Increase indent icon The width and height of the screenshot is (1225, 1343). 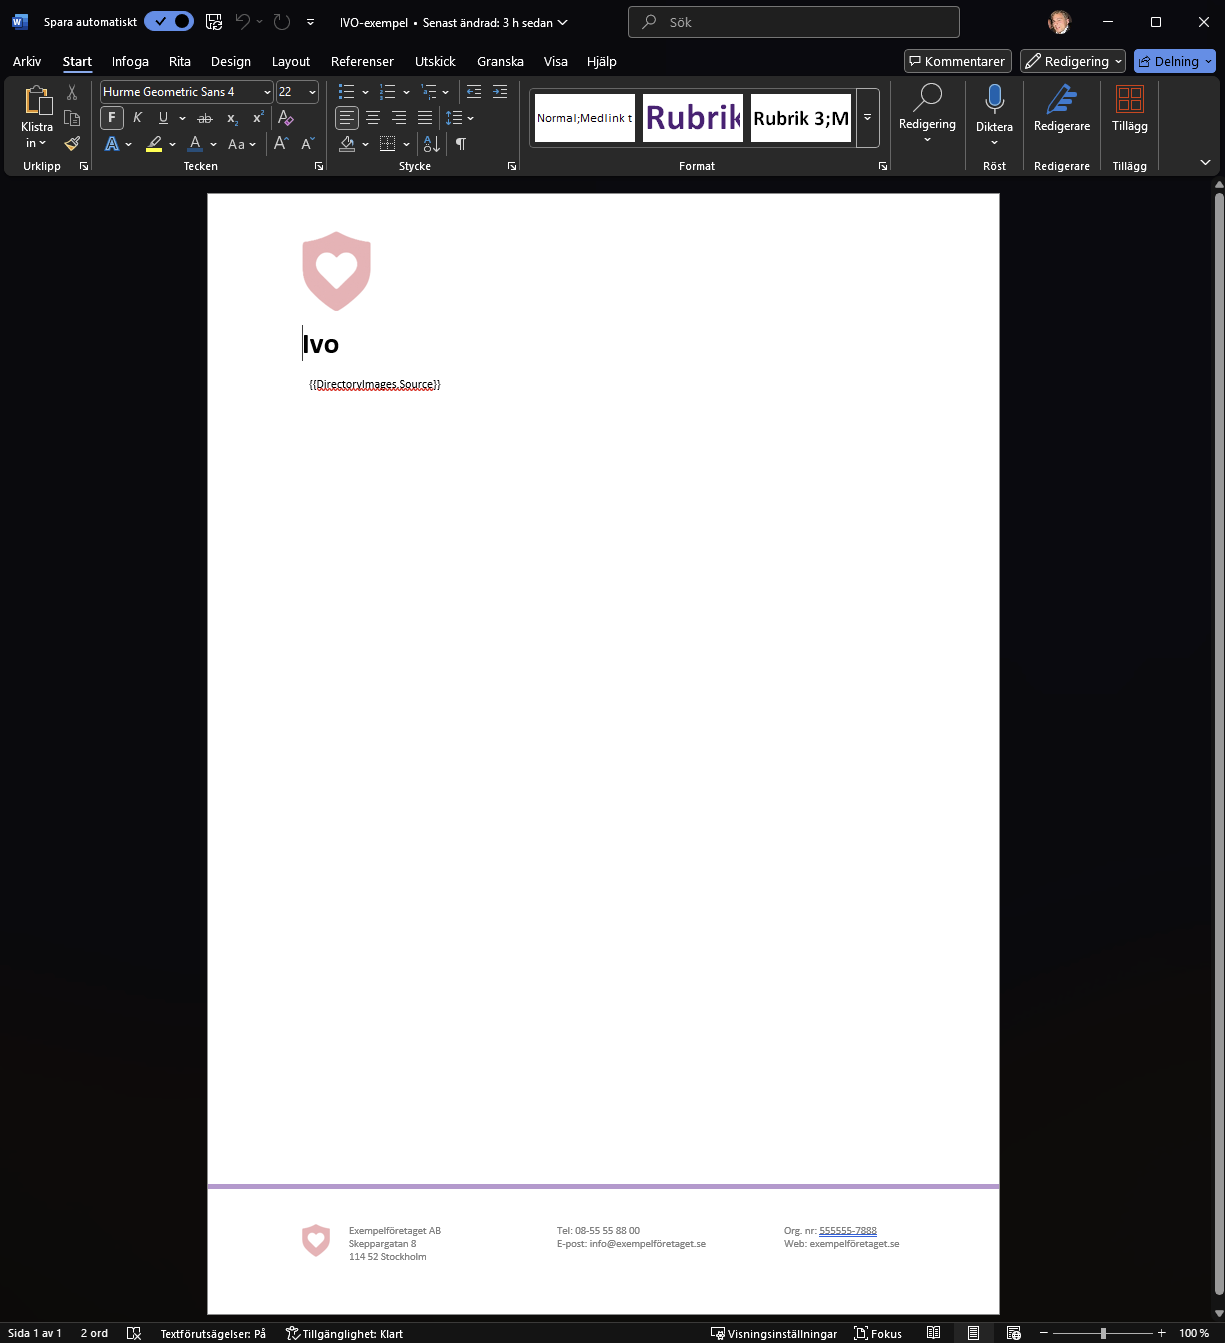500,92
